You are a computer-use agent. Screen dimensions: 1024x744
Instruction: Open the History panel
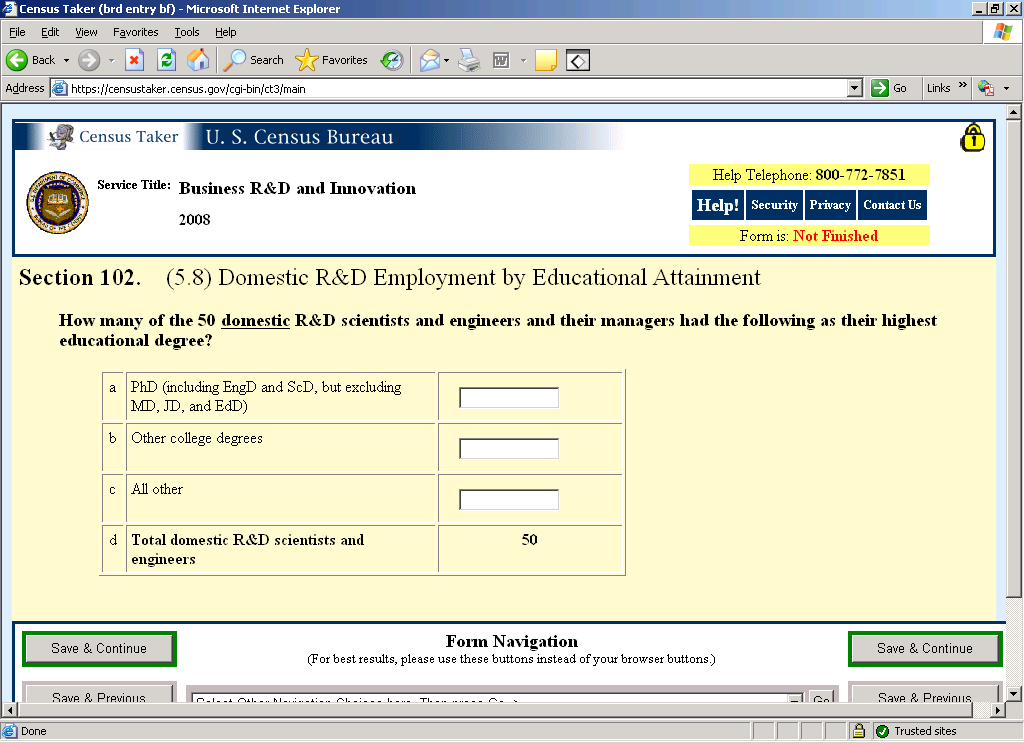click(391, 60)
